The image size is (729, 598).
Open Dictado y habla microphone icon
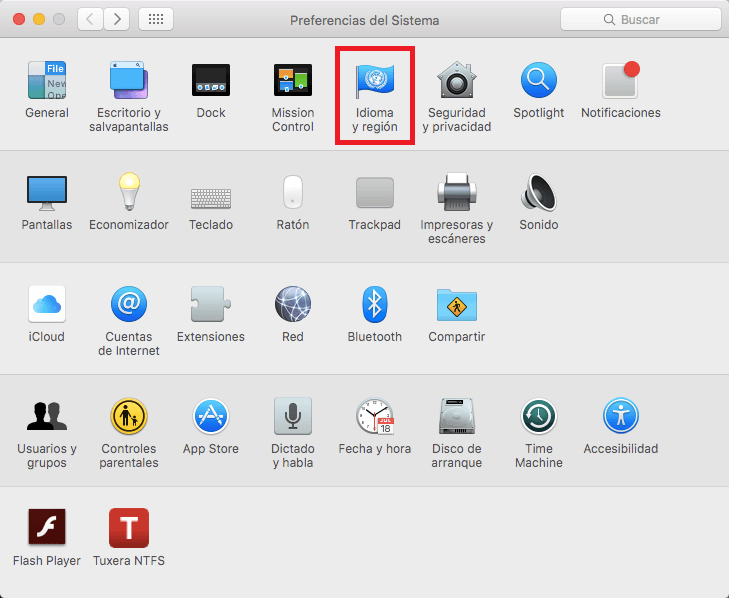point(292,416)
